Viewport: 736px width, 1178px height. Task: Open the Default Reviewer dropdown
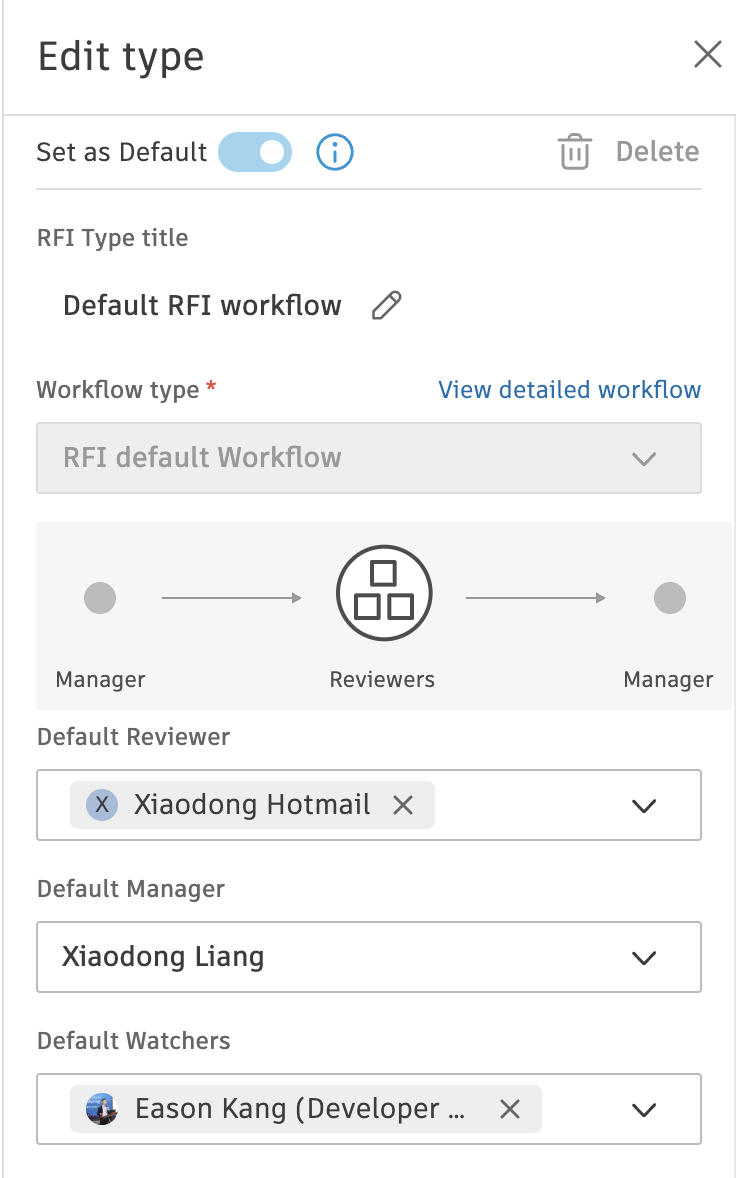[644, 805]
